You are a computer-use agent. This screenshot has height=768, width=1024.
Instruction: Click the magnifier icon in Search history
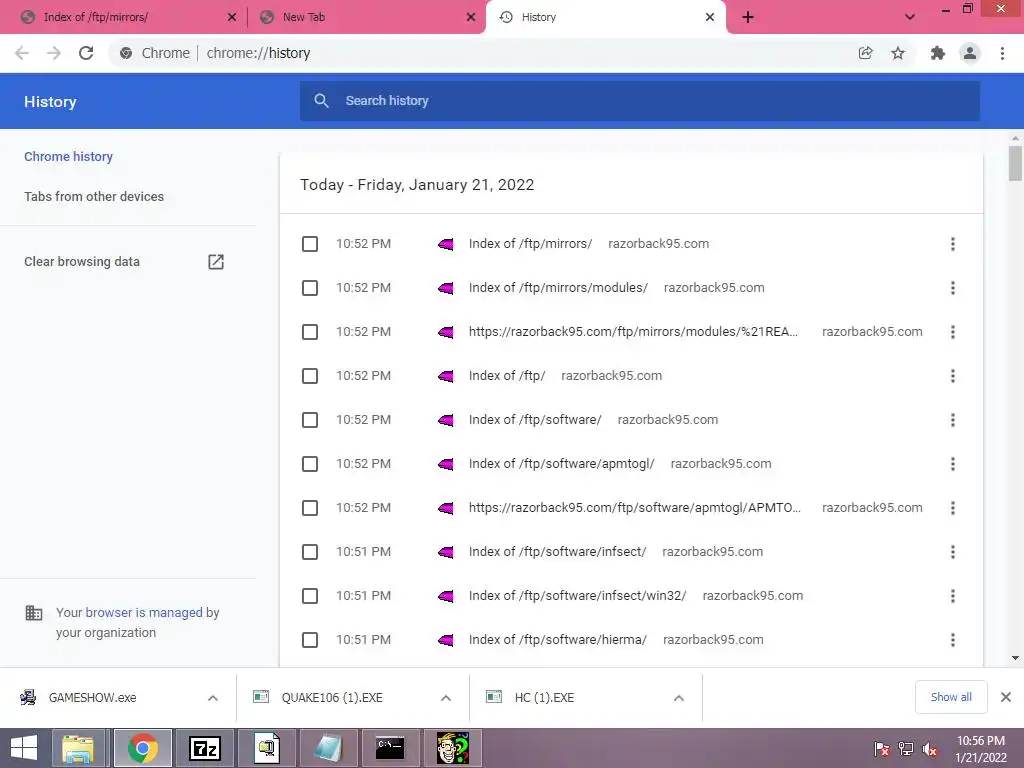click(321, 101)
